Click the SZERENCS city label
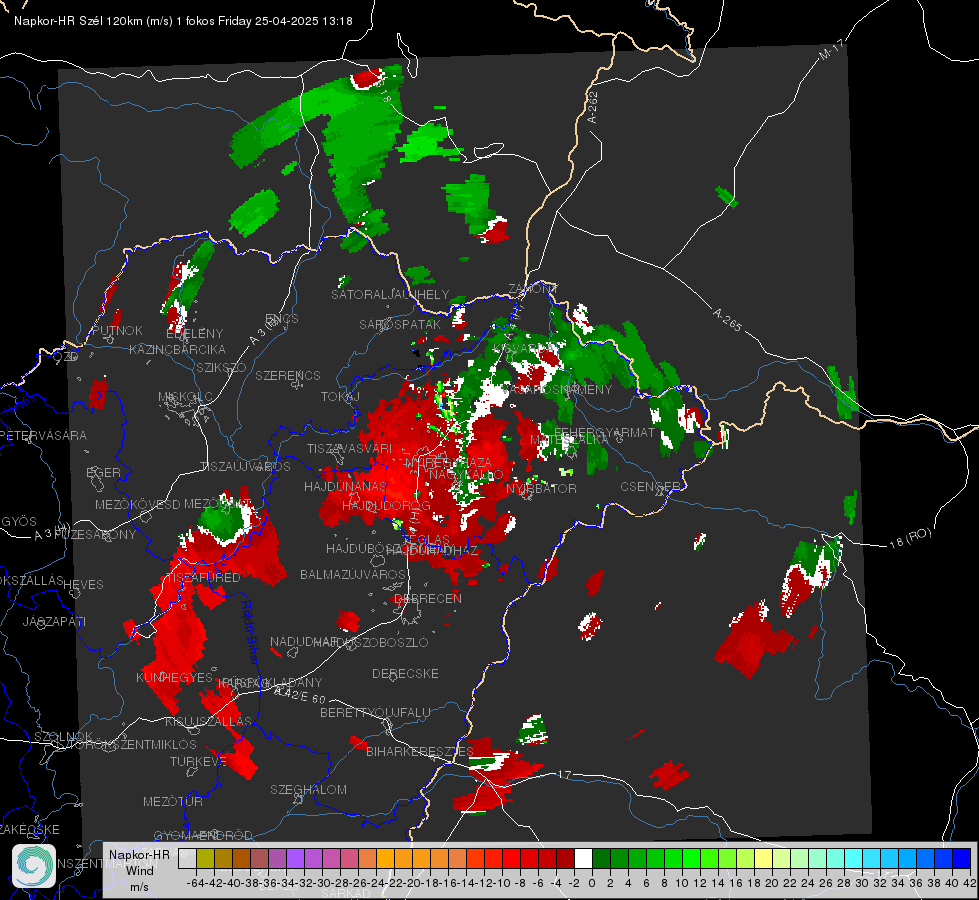Viewport: 979px width, 900px height. pos(288,375)
